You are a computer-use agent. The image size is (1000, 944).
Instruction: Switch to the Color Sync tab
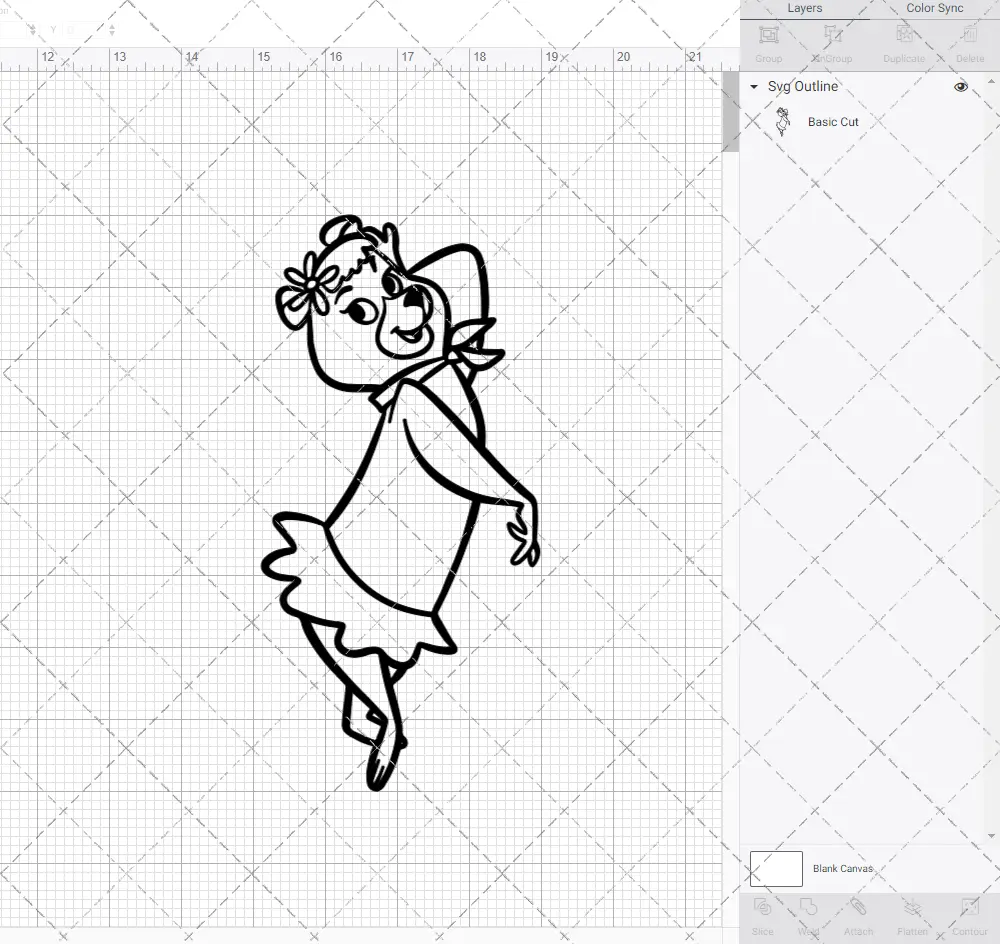click(934, 8)
